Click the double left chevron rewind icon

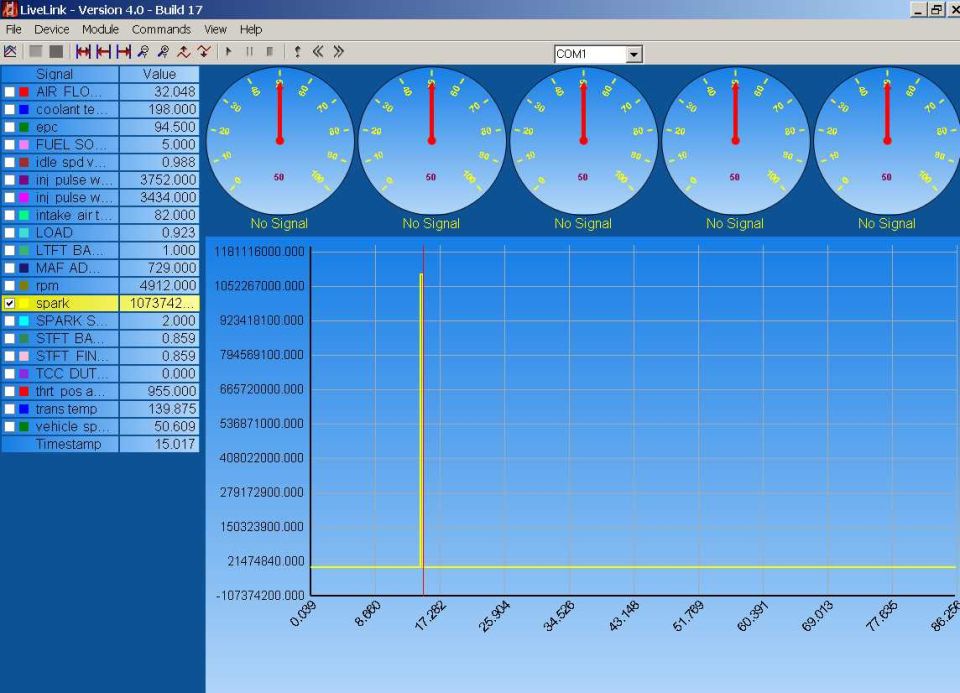point(318,52)
